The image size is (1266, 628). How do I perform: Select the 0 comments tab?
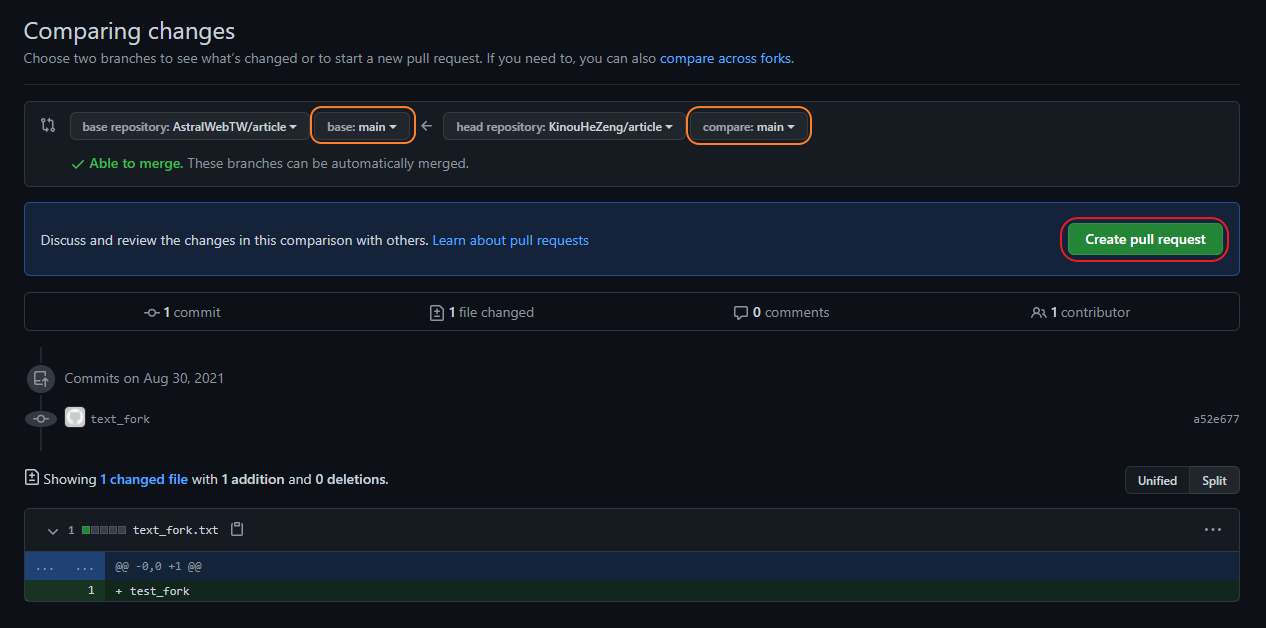pos(781,312)
